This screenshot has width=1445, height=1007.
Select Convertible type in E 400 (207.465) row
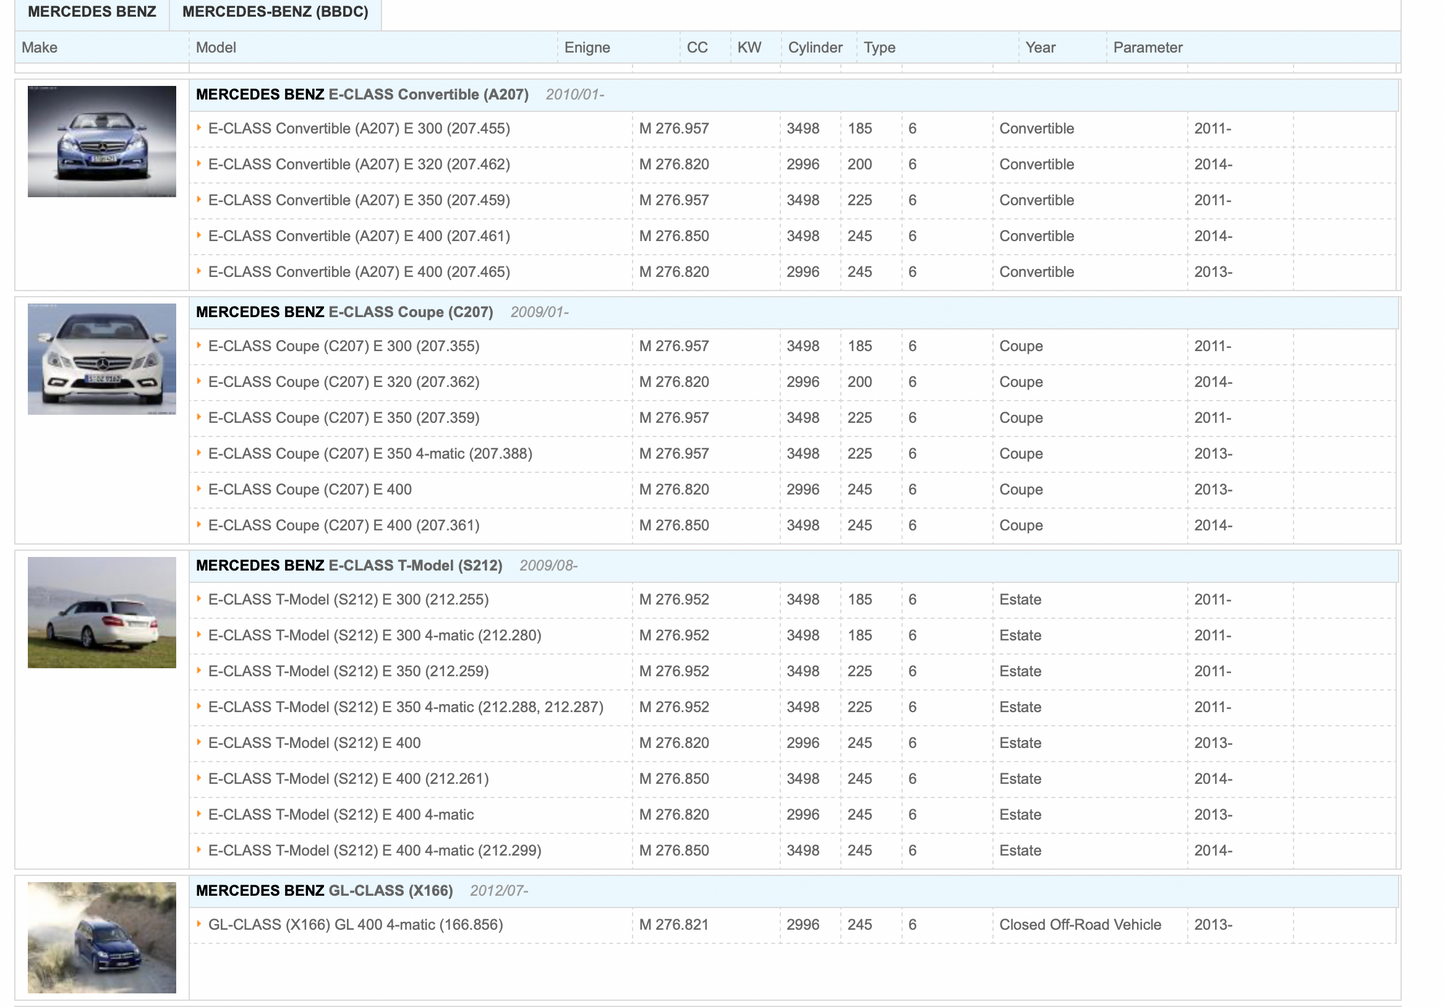[1037, 272]
